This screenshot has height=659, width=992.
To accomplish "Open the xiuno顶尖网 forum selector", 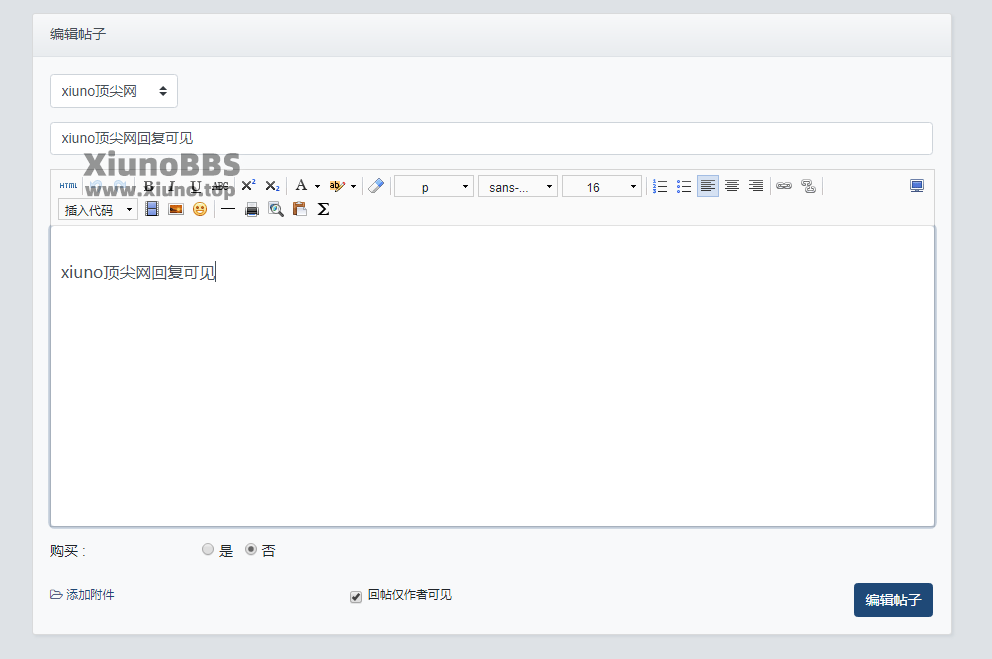I will point(114,91).
